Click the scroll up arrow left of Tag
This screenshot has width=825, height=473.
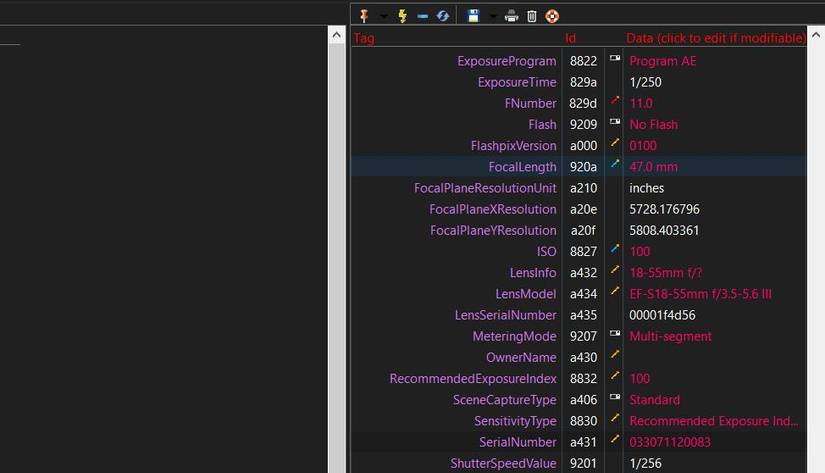click(x=337, y=36)
